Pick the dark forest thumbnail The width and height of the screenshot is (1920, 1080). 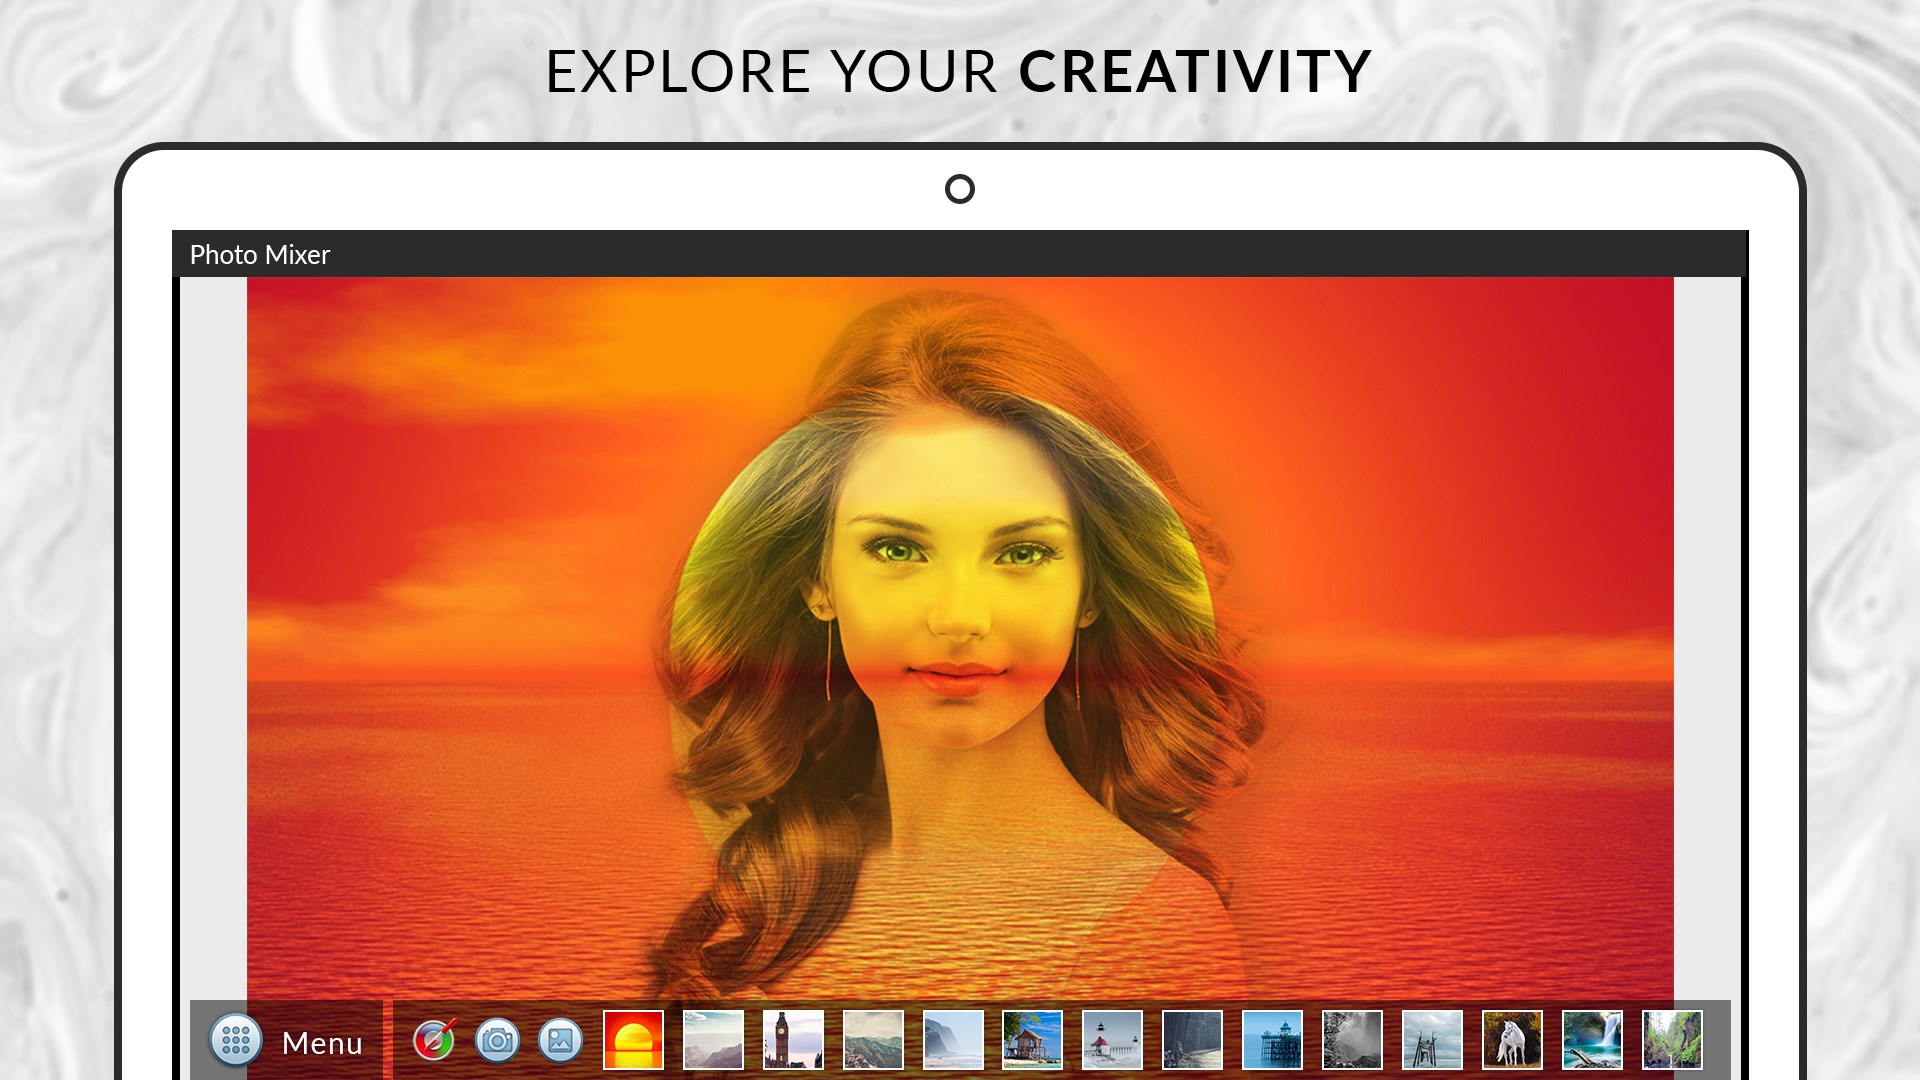tap(1192, 1040)
